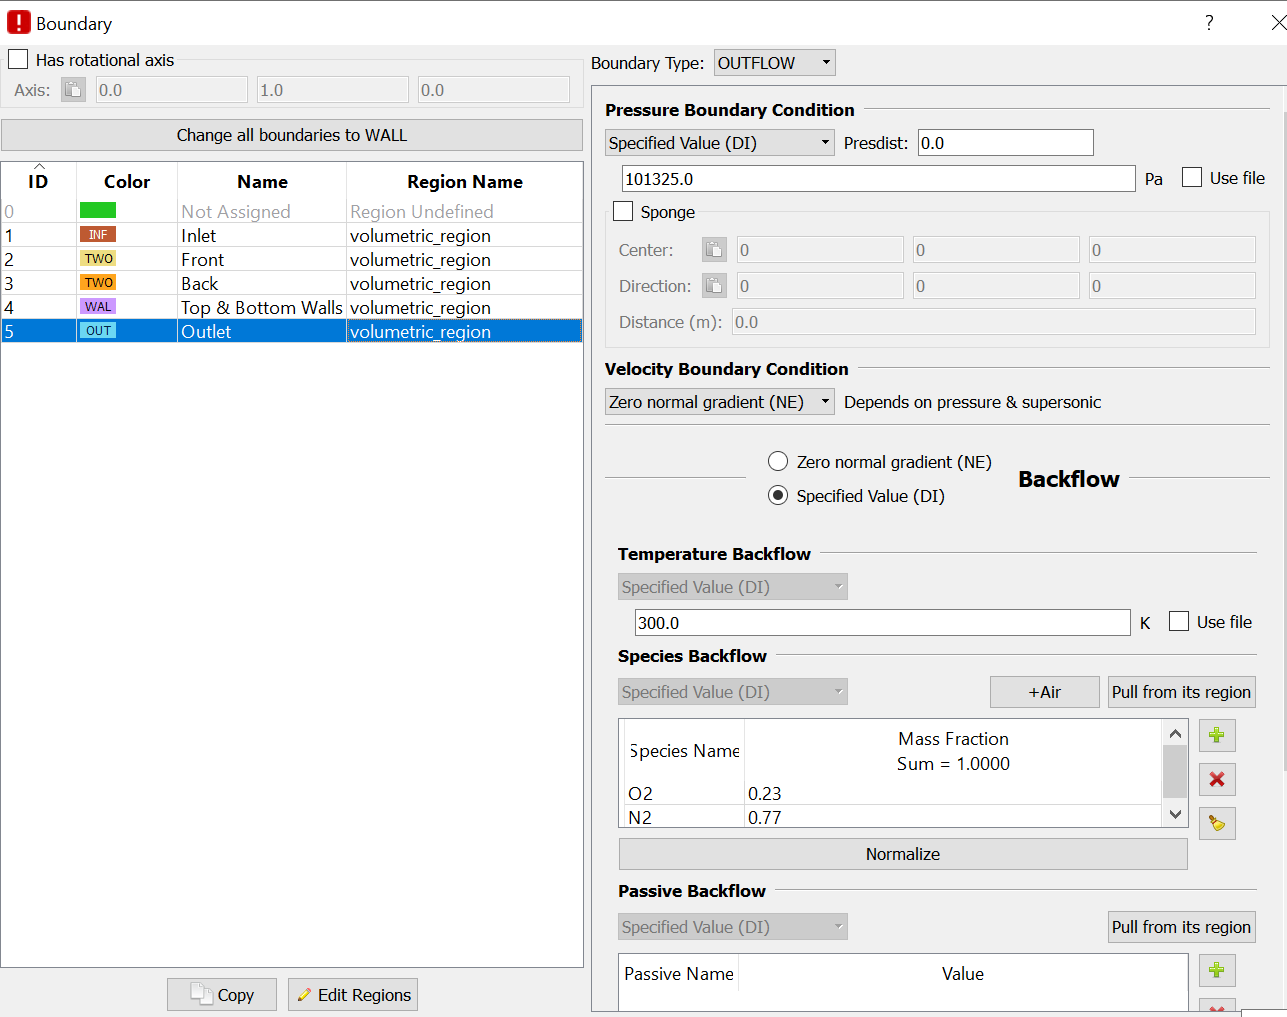Click the Presdist input field

1006,143
